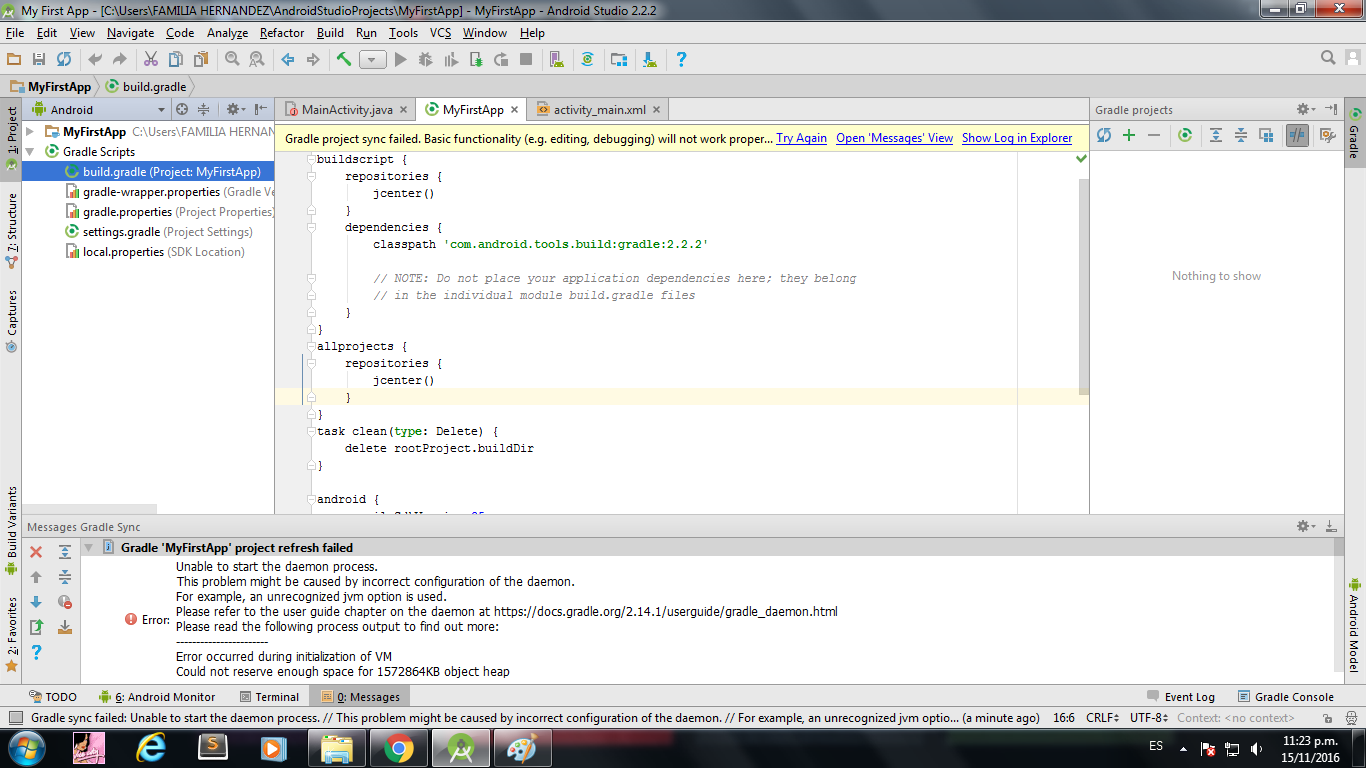The image size is (1366, 768).
Task: Open the AVD Manager icon
Action: (557, 60)
